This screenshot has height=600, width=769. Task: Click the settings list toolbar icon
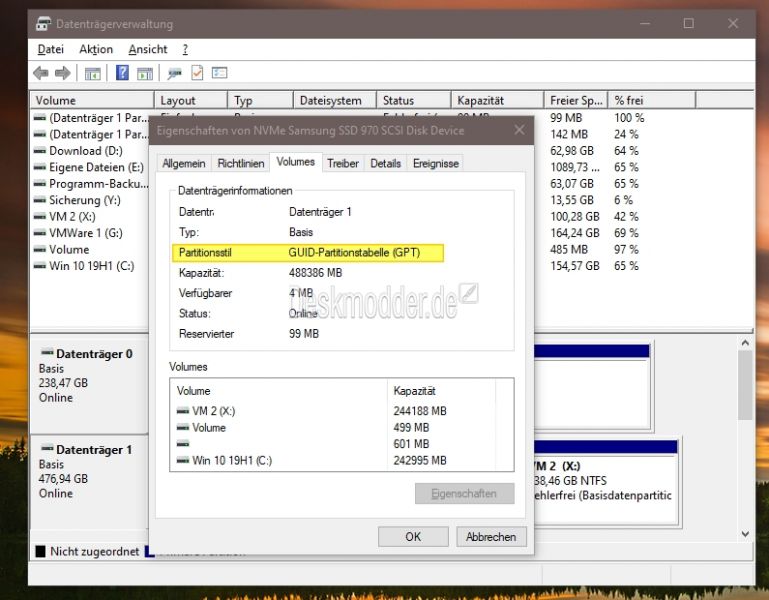(x=219, y=73)
